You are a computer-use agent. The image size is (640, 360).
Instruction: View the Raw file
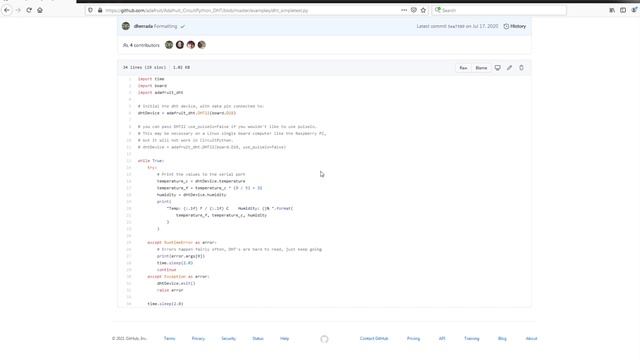(463, 68)
